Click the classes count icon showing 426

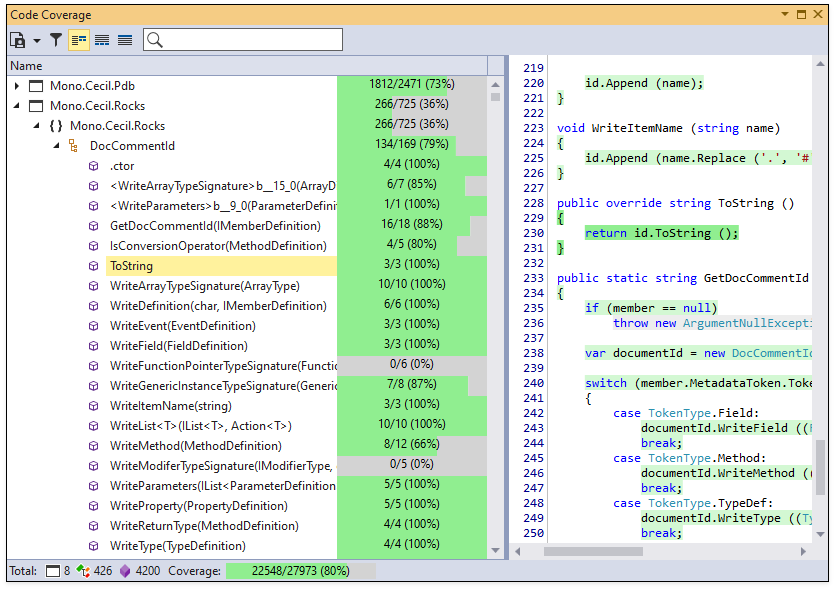83,571
